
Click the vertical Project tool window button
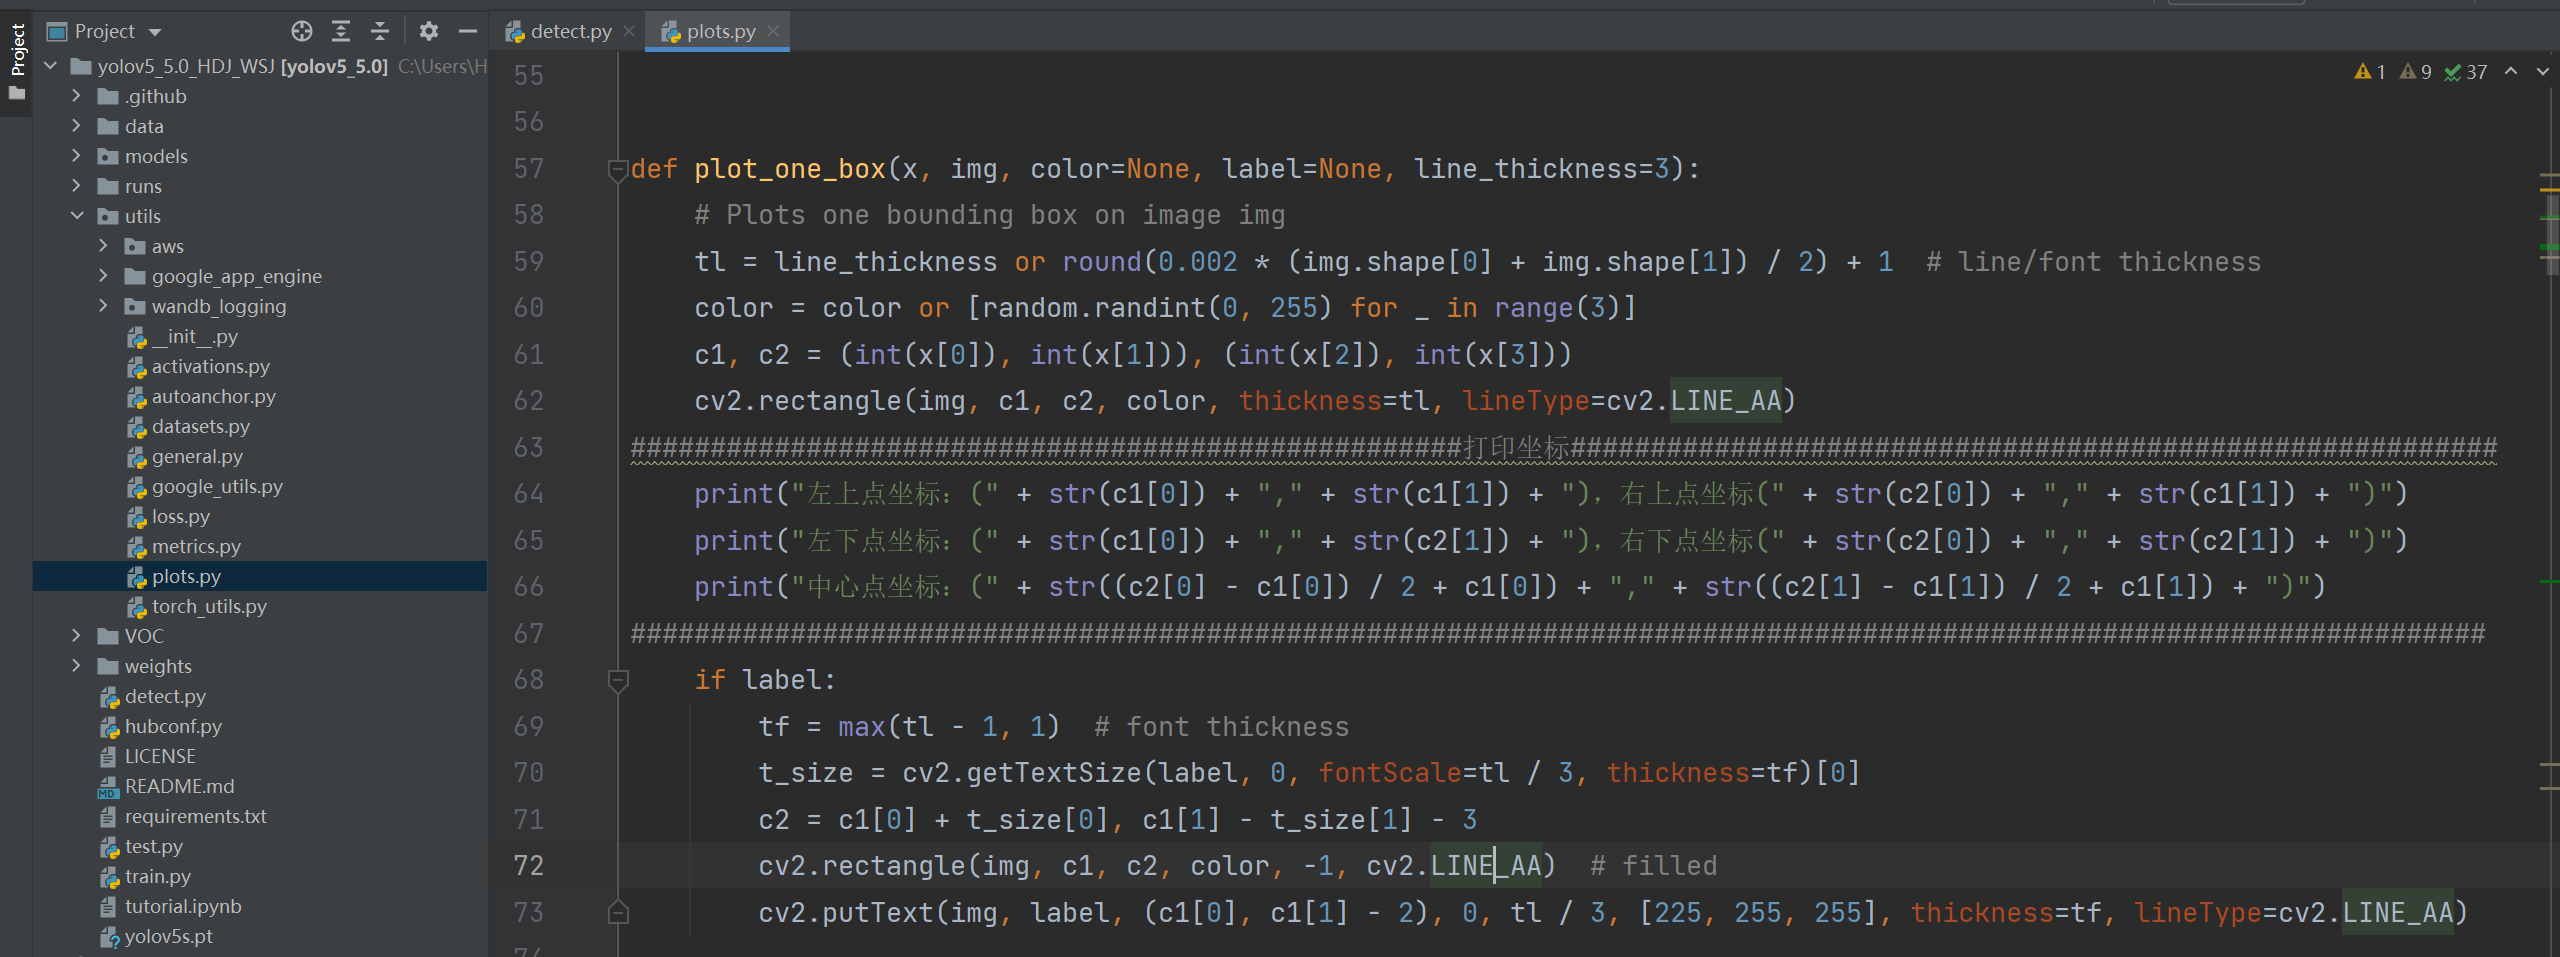[17, 62]
